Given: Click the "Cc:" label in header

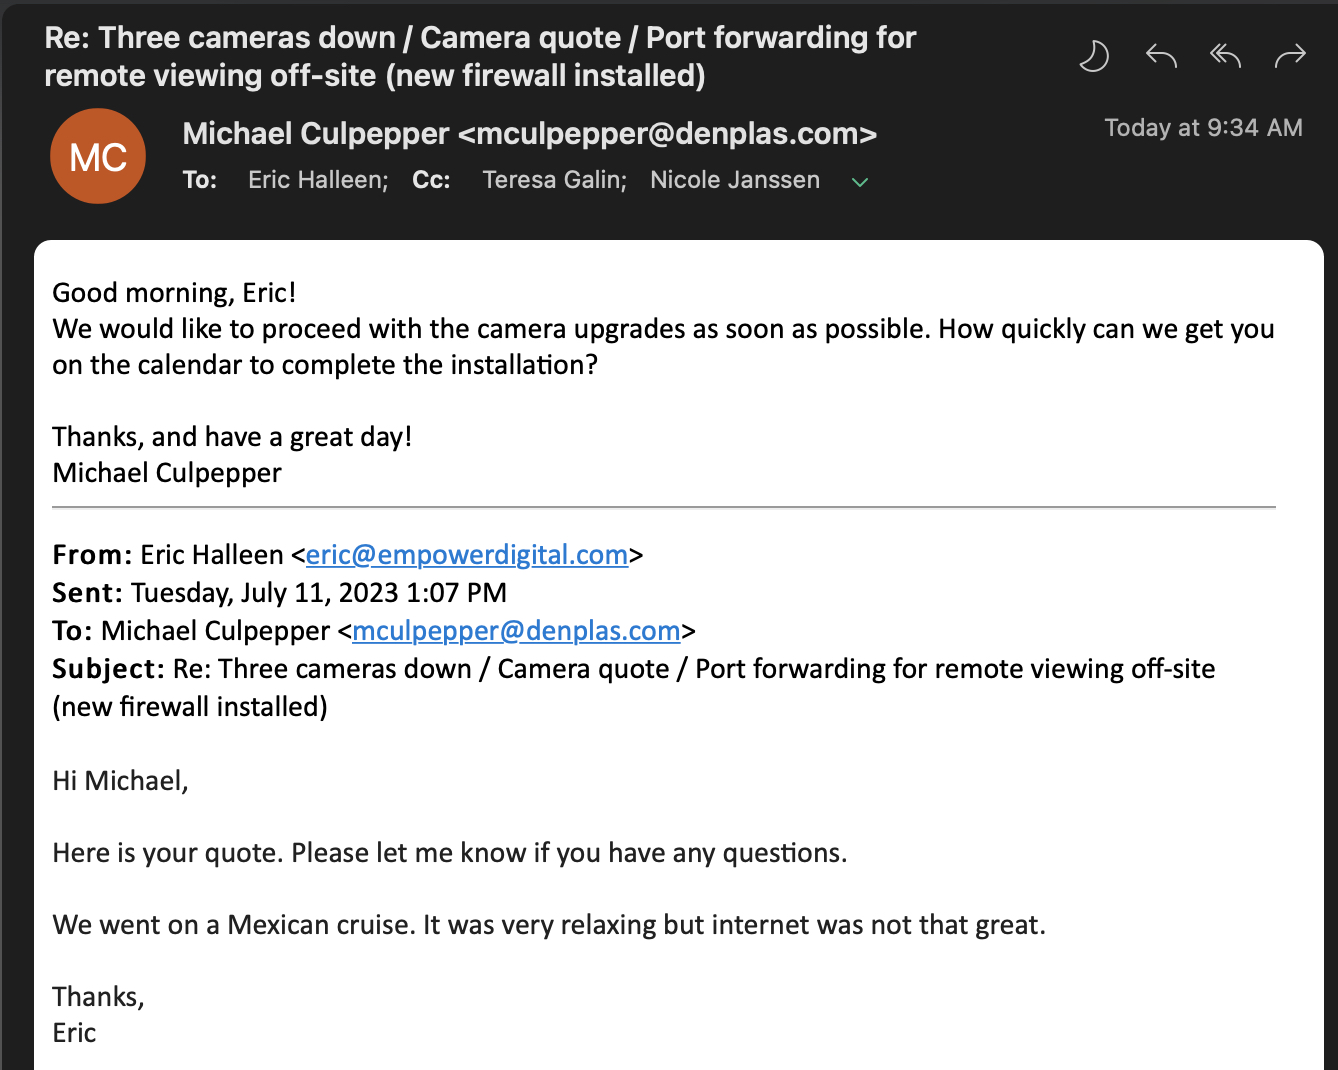Looking at the screenshot, I should tap(431, 180).
